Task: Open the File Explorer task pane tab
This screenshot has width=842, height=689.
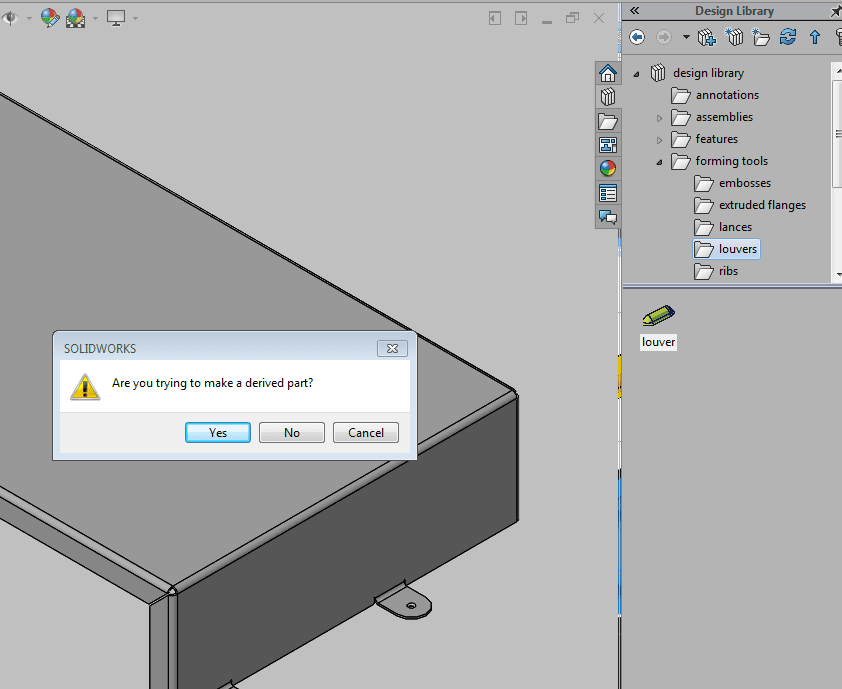Action: tap(607, 121)
